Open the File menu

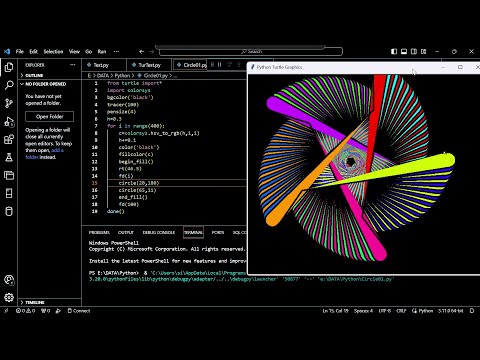click(20, 51)
